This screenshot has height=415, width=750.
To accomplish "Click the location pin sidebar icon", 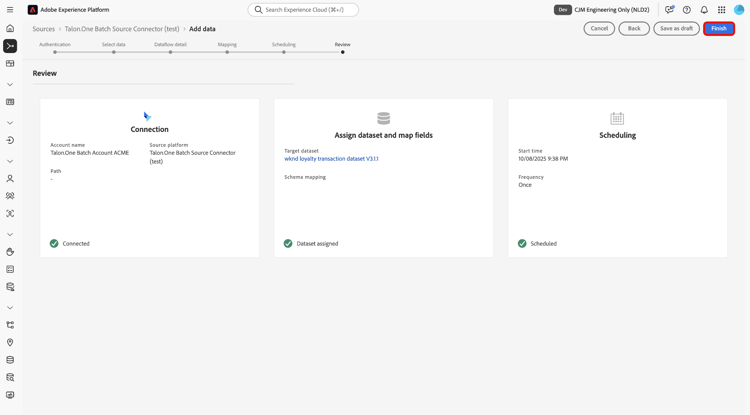I will (x=10, y=342).
